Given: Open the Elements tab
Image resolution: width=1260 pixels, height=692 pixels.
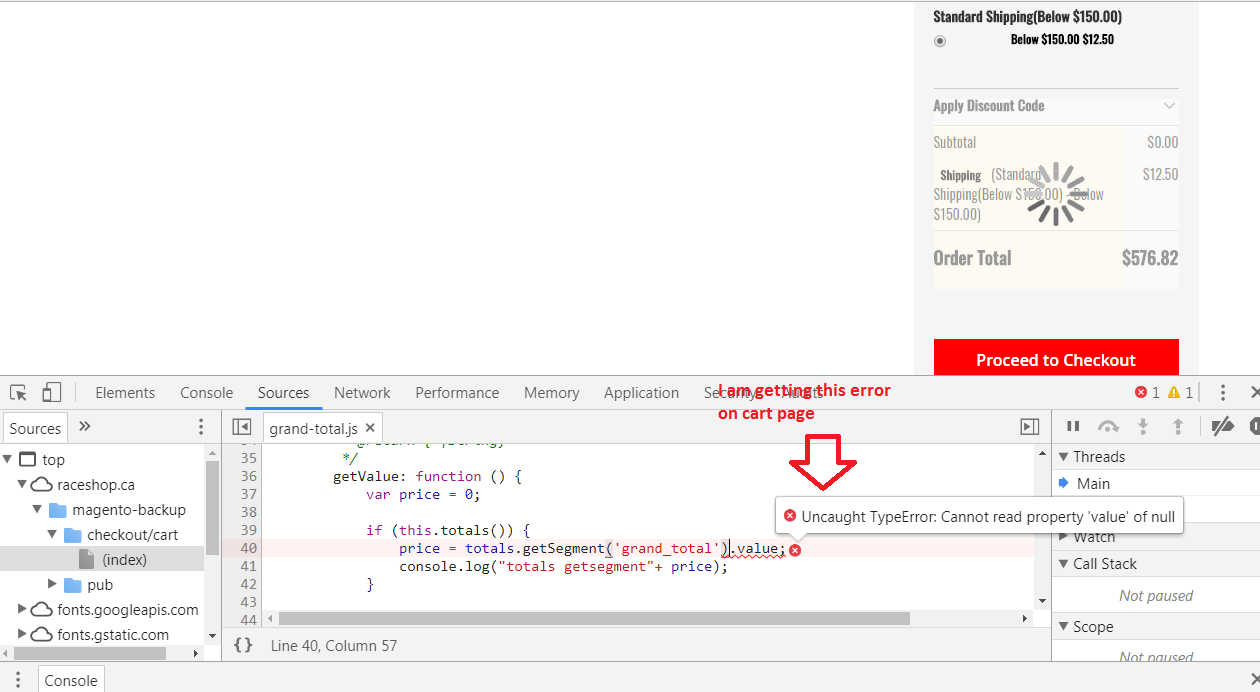Looking at the screenshot, I should coord(125,393).
